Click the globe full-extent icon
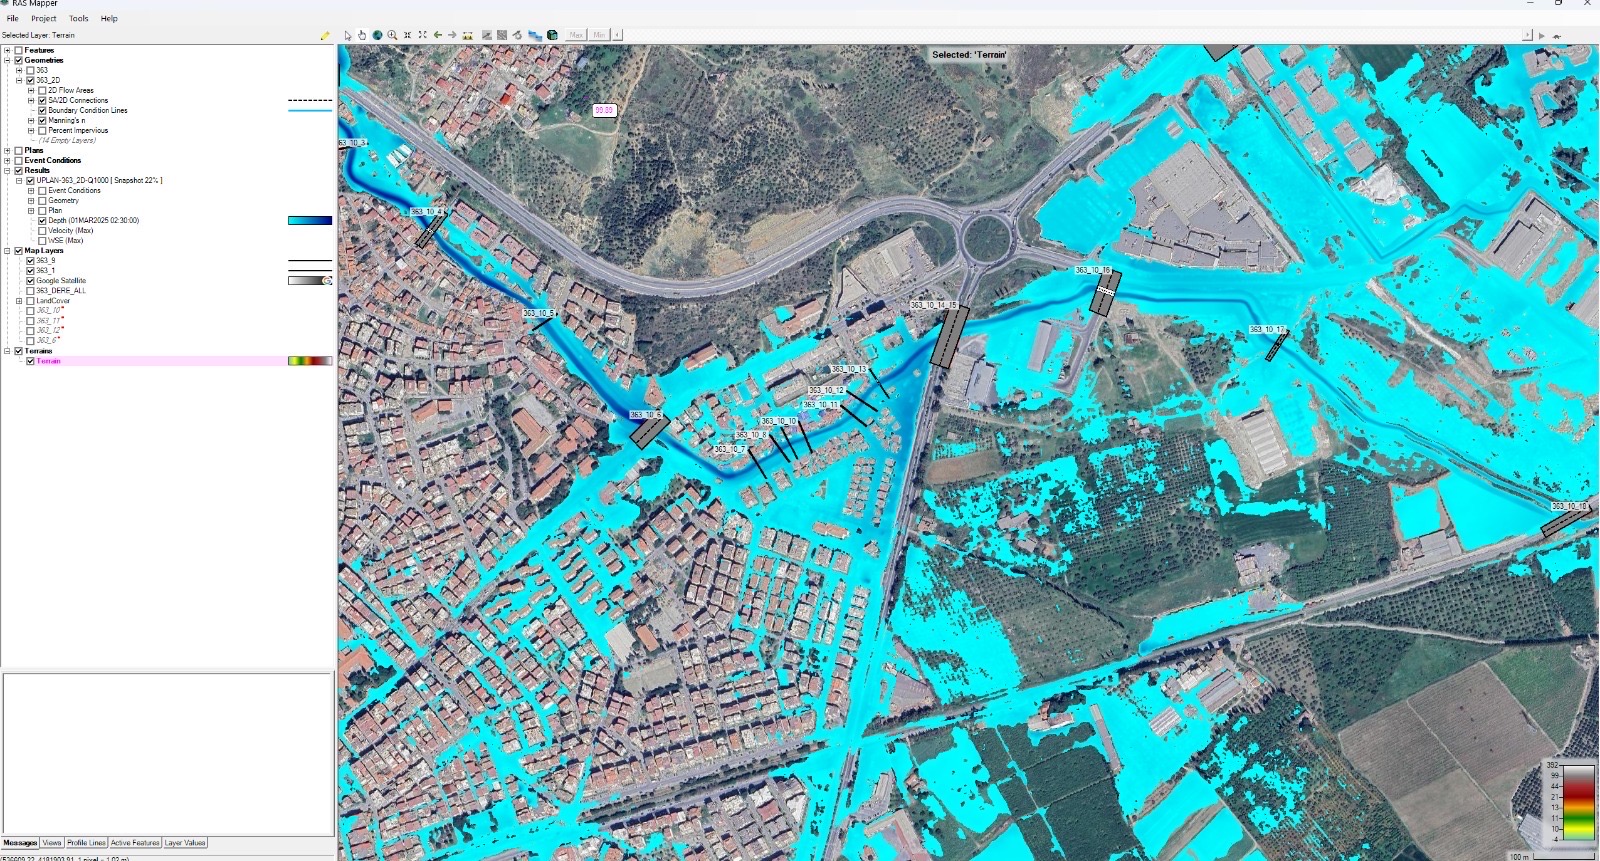Image resolution: width=1600 pixels, height=861 pixels. coord(377,35)
